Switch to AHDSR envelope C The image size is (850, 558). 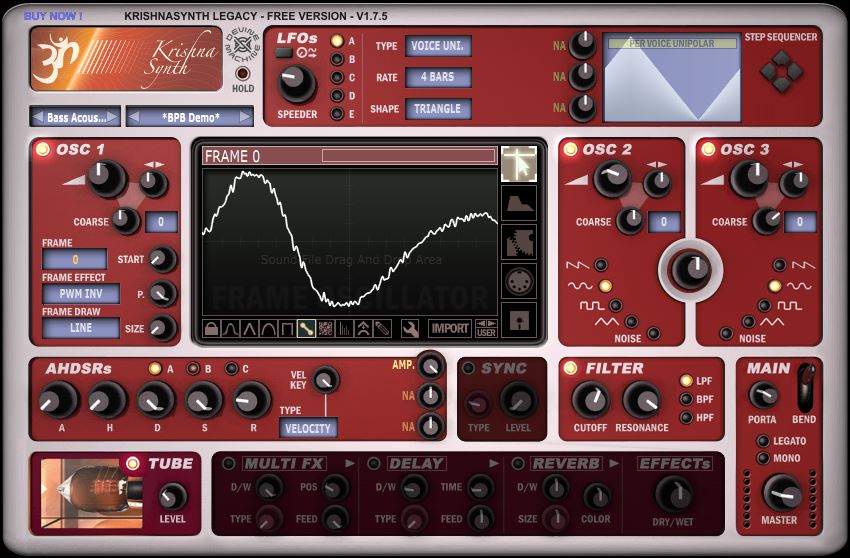231,369
